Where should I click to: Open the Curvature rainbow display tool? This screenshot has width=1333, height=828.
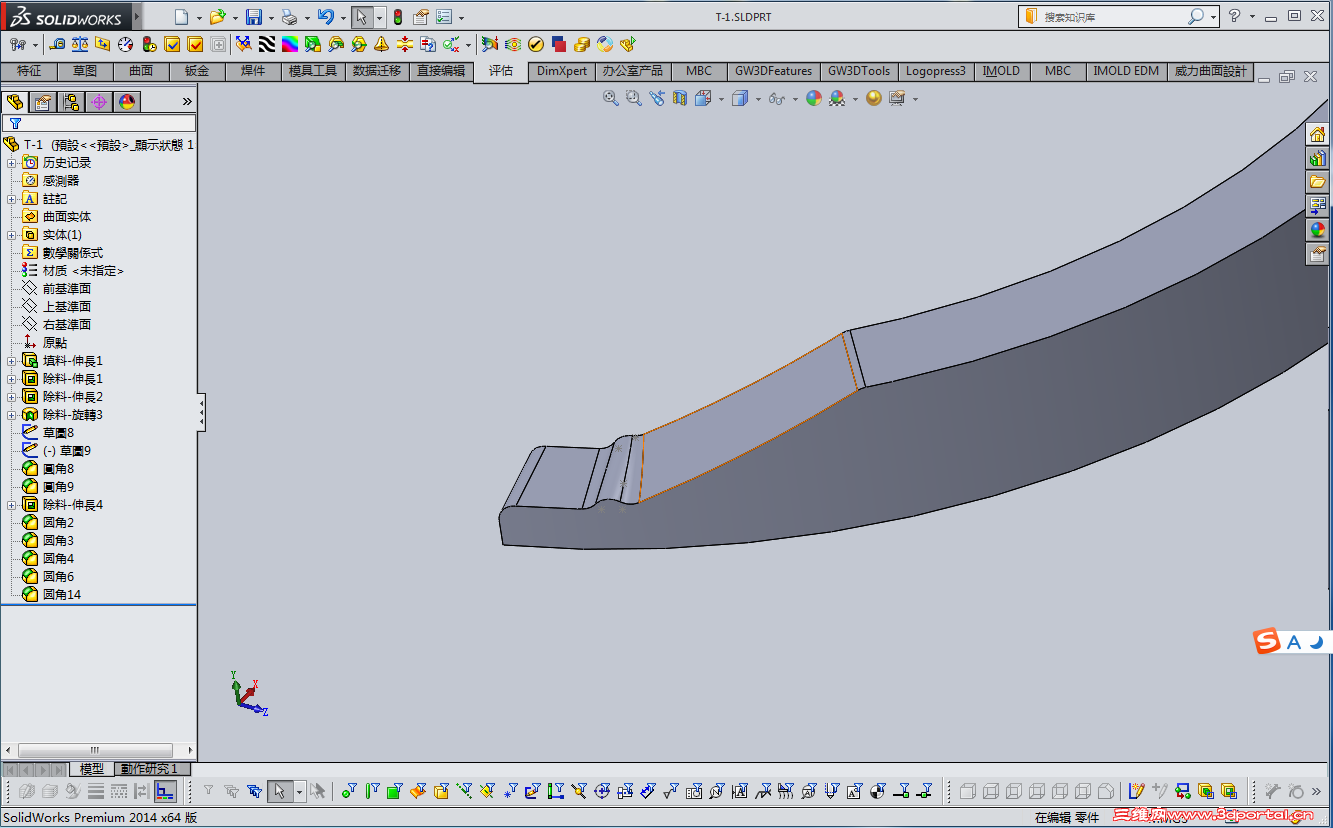tap(289, 44)
